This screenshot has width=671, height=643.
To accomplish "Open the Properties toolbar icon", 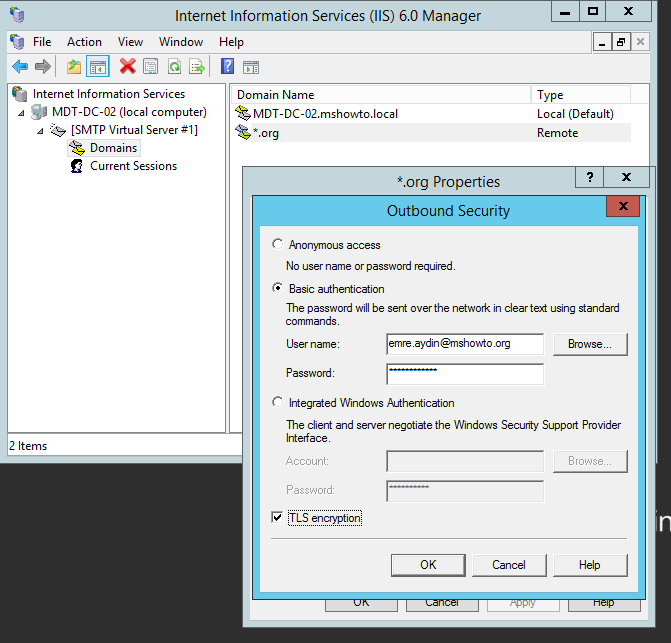I will click(151, 66).
